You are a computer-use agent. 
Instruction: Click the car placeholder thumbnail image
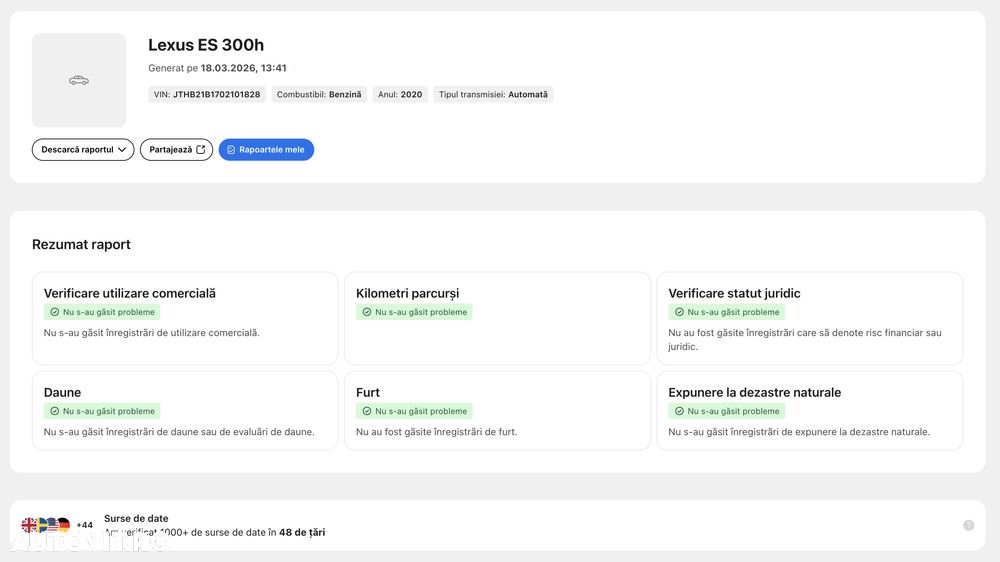click(x=79, y=80)
